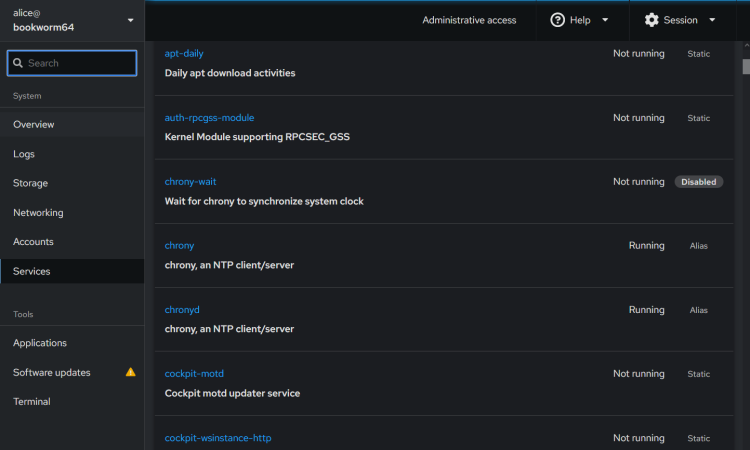Click the Help question mark icon
This screenshot has height=450, width=750.
click(x=557, y=20)
